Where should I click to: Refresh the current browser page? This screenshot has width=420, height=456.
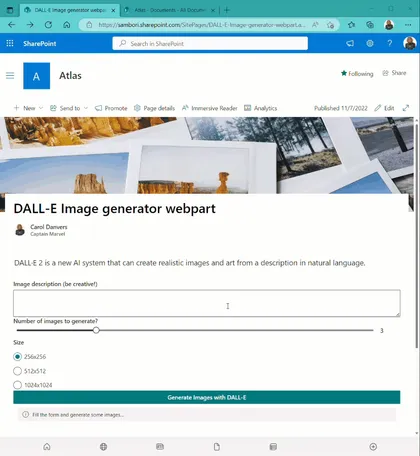[48, 25]
